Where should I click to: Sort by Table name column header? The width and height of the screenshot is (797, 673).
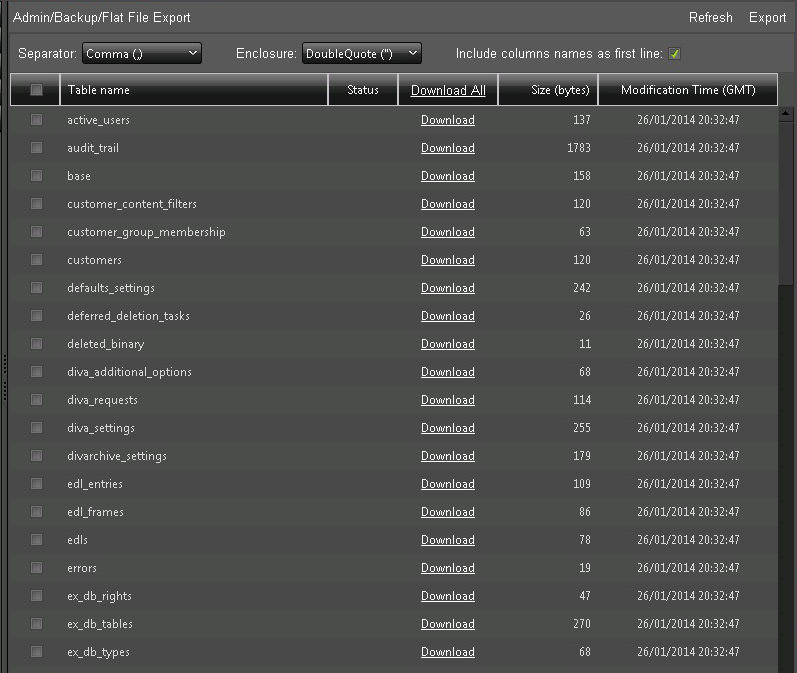[194, 89]
